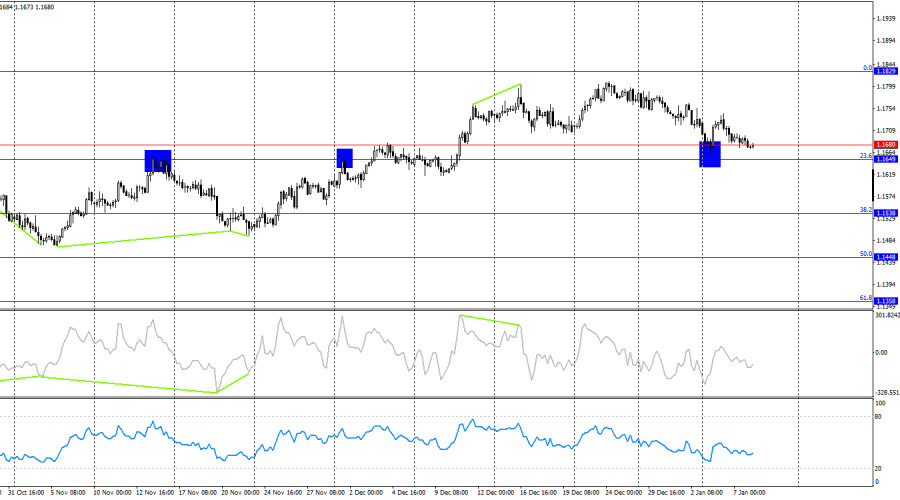900x500 pixels.
Task: Click the 7 Jan 00:00 time axis label
Action: (751, 493)
